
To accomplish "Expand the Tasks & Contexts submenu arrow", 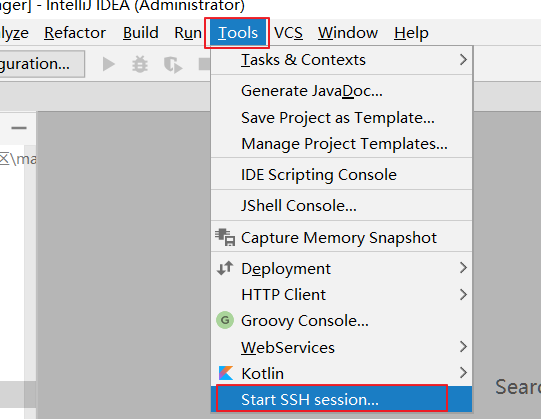I will coord(463,60).
